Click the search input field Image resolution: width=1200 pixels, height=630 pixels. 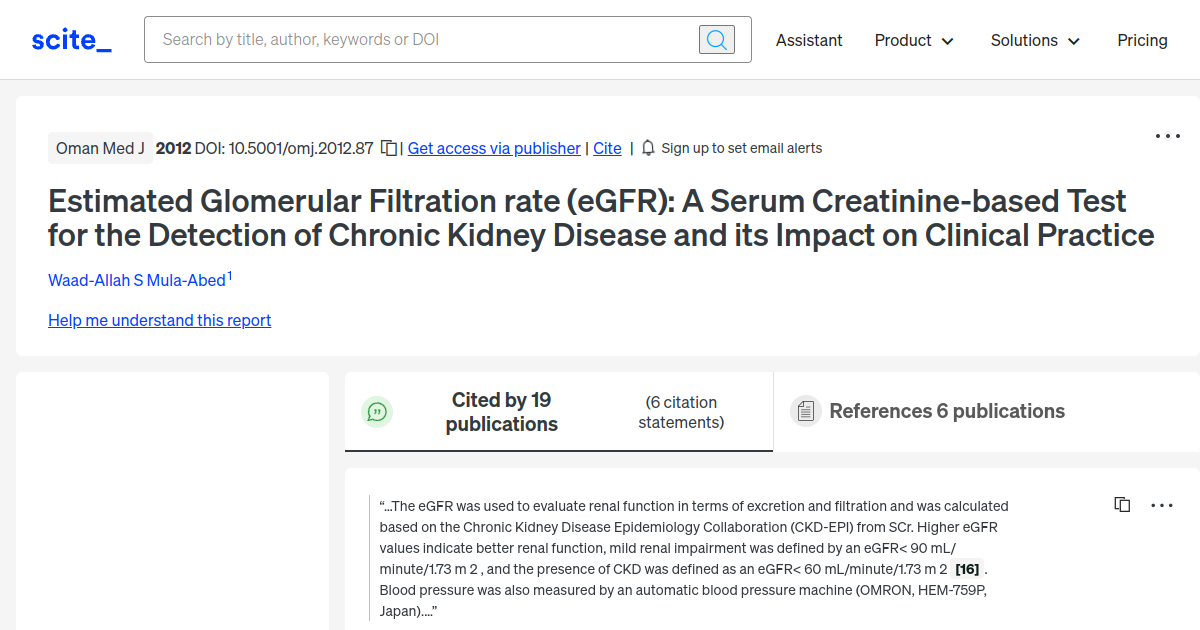click(420, 39)
